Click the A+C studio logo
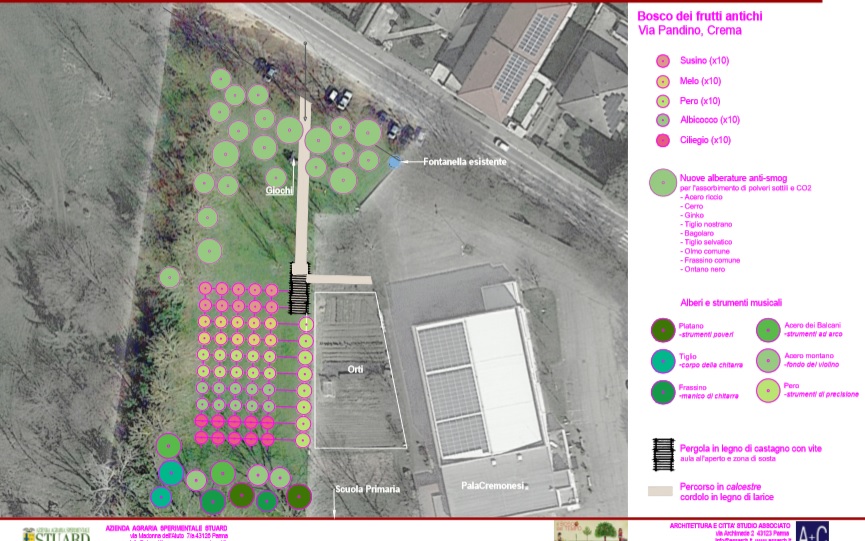 (811, 531)
